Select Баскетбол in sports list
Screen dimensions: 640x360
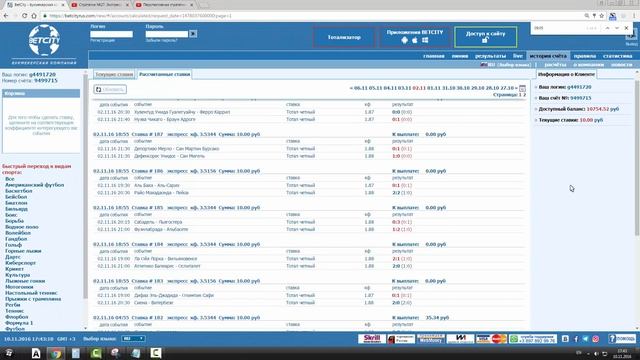click(x=18, y=191)
